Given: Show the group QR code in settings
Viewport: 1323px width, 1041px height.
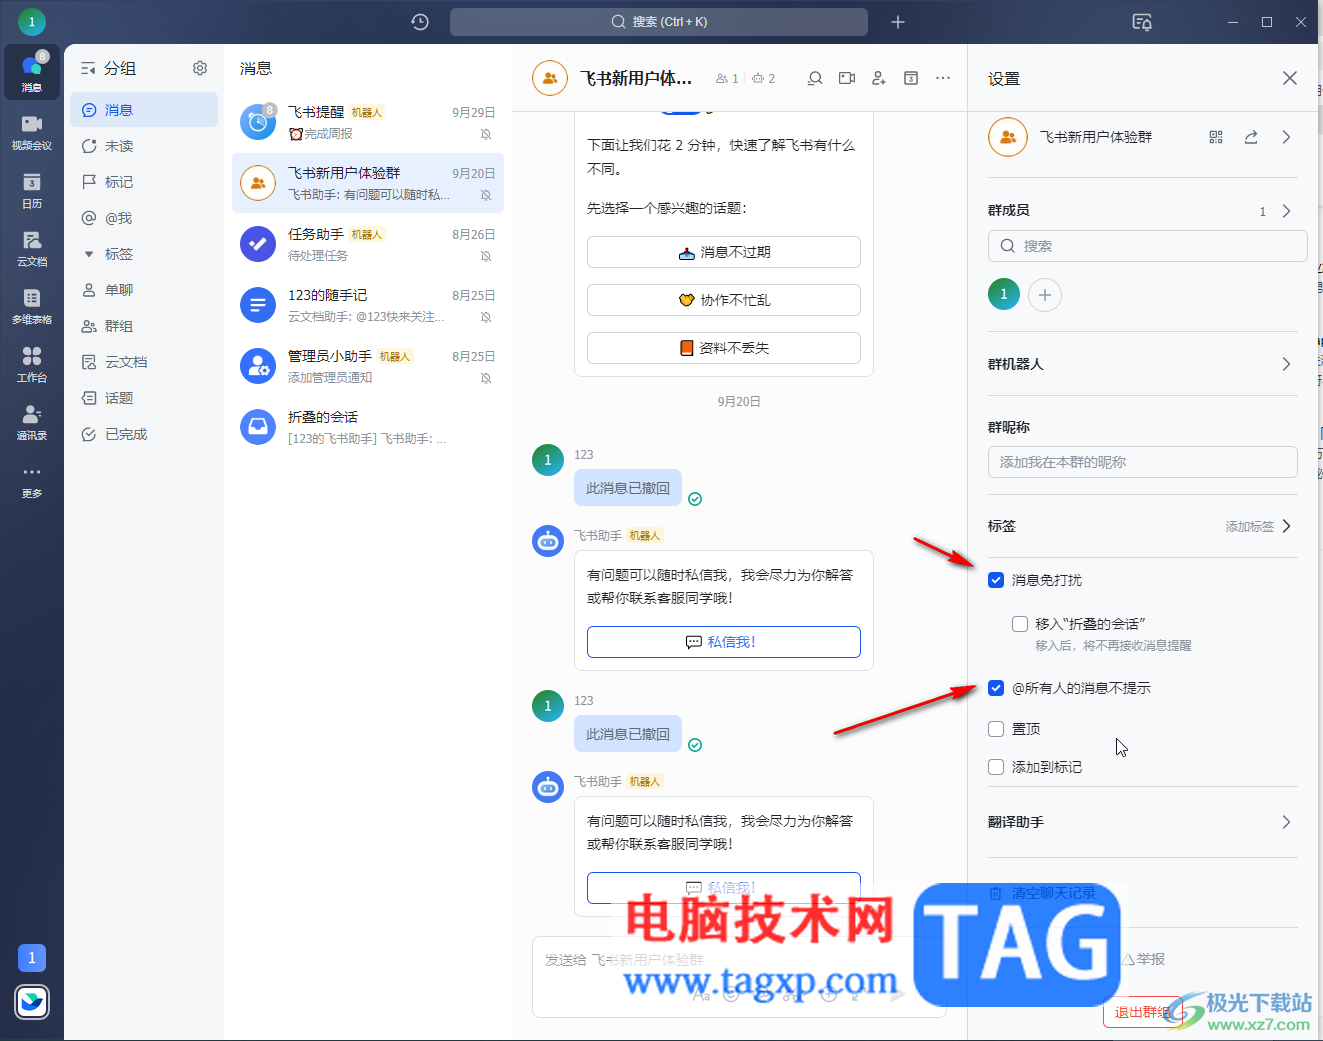Looking at the screenshot, I should point(1216,137).
